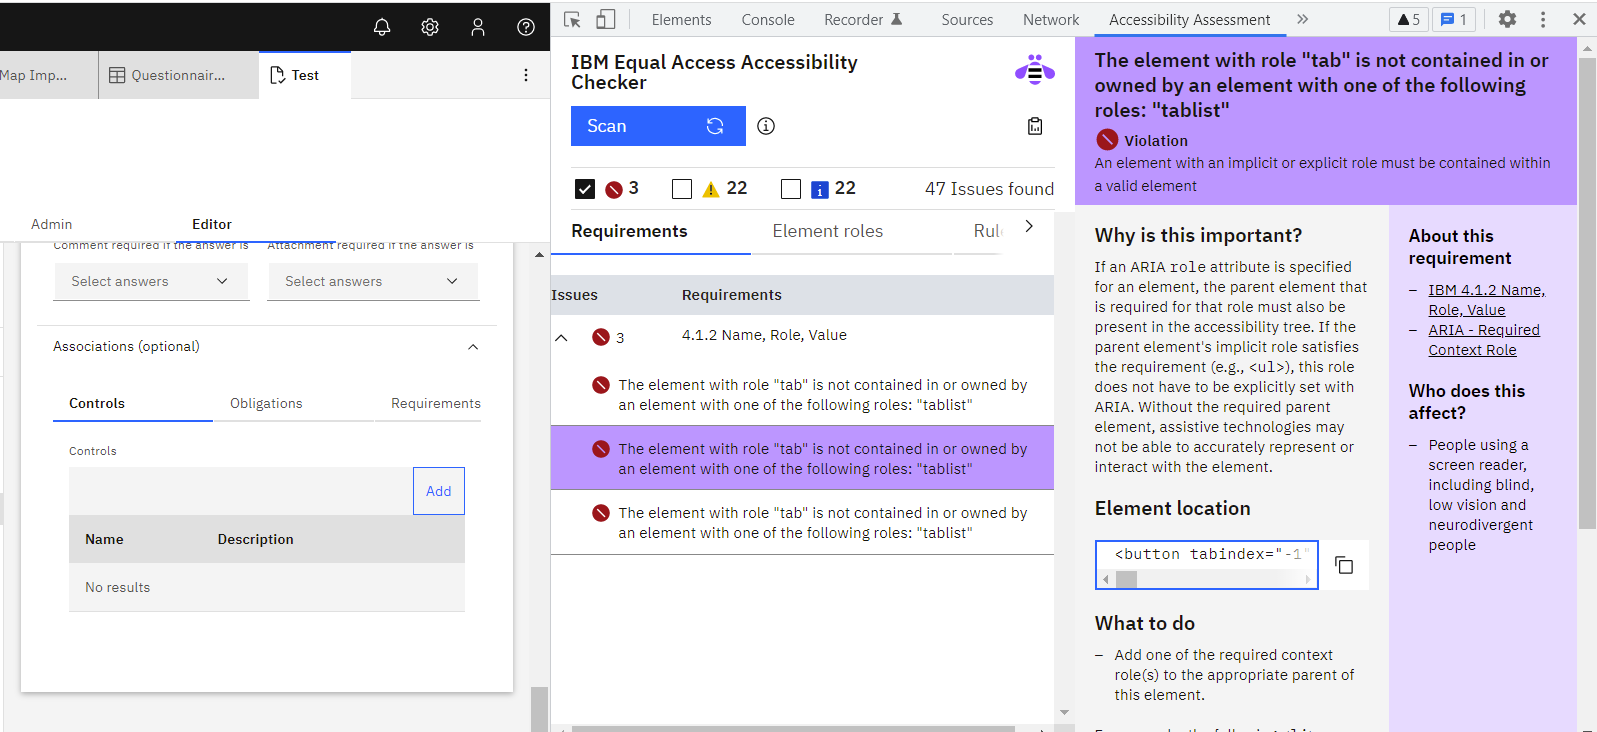Click the help panel vertical scrollbar
The width and height of the screenshot is (1597, 732).
(1587, 291)
